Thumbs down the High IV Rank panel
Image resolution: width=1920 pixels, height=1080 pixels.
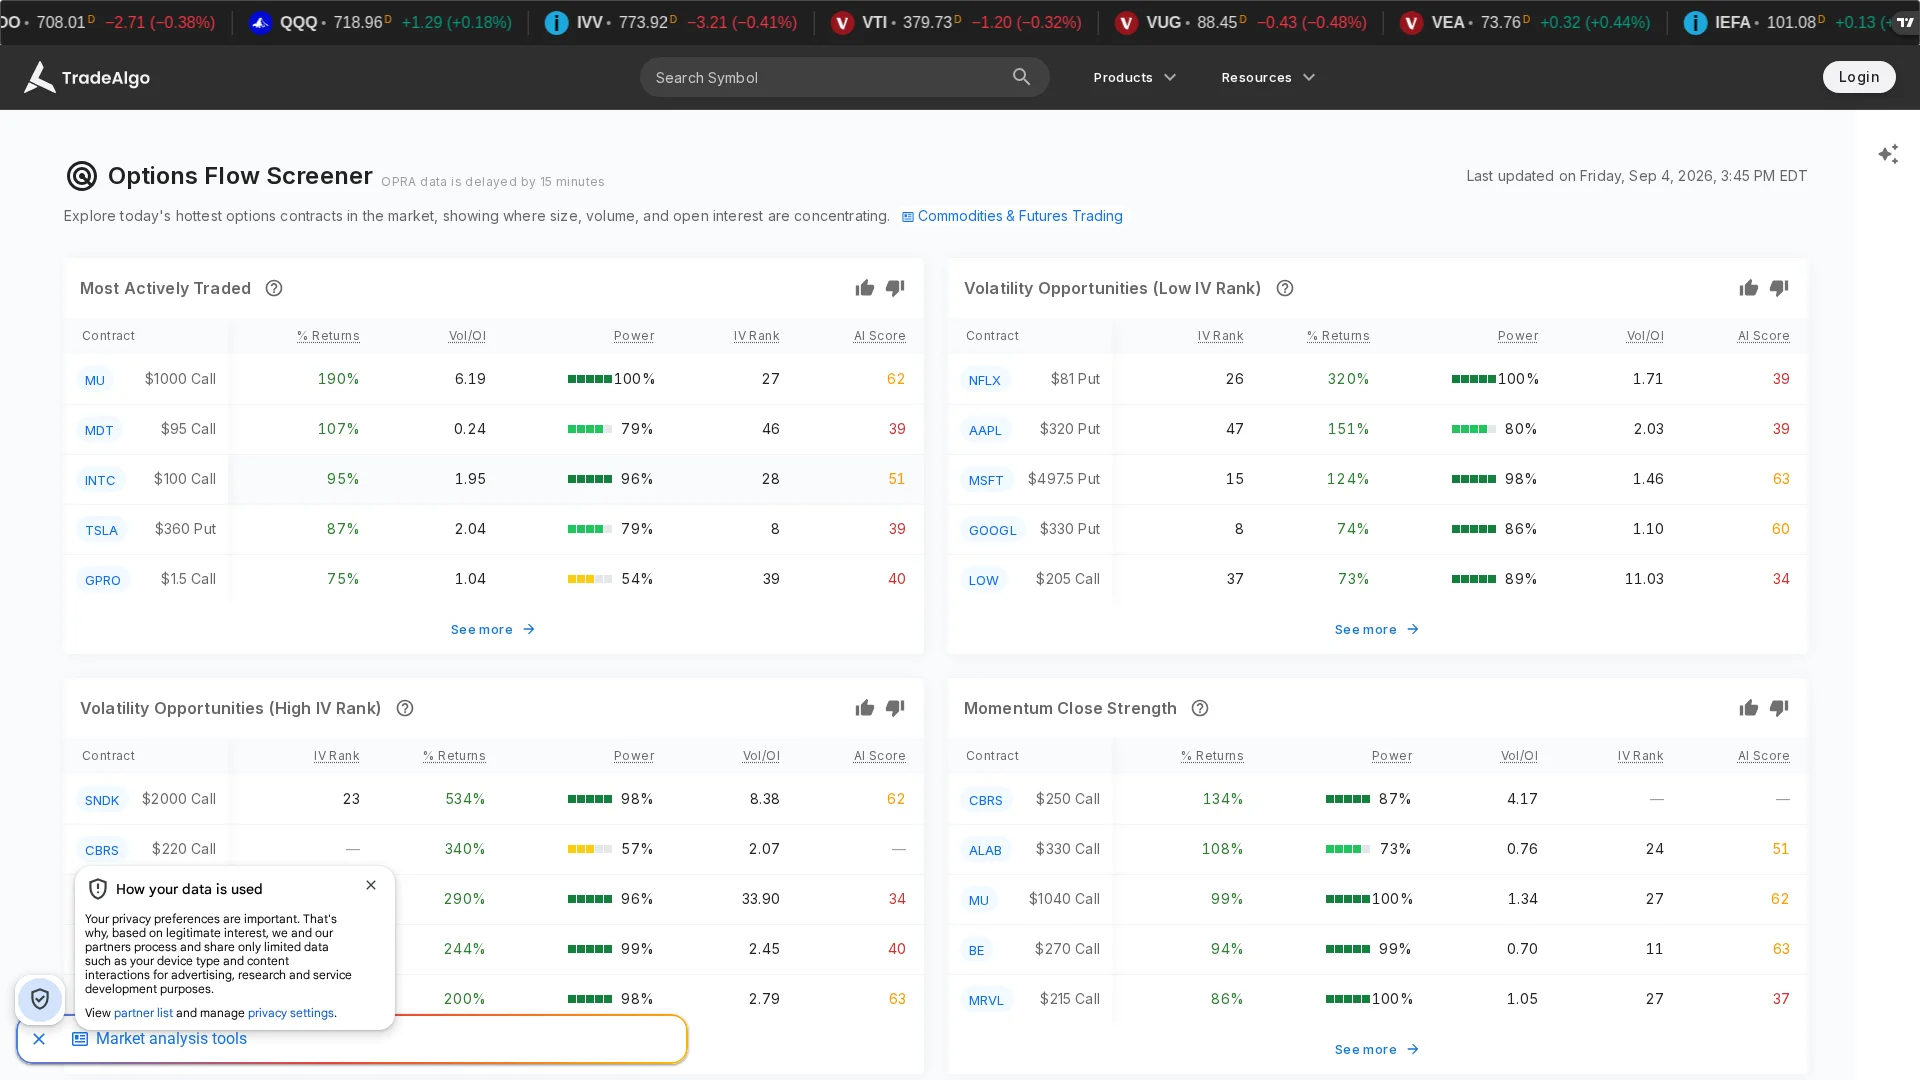(895, 708)
